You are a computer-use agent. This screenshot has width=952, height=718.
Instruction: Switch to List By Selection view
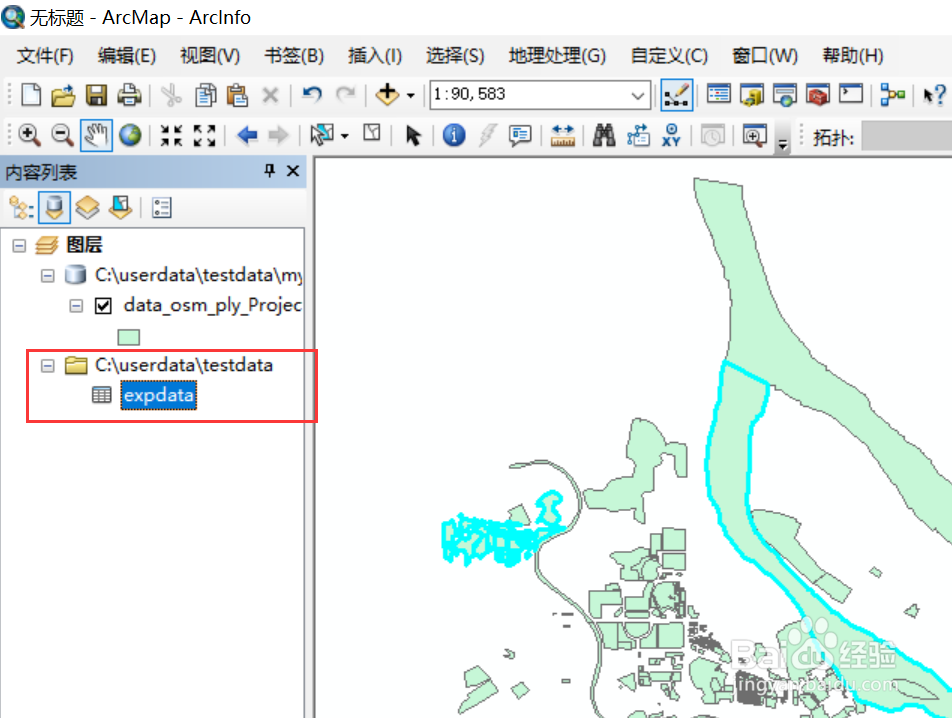coord(120,208)
